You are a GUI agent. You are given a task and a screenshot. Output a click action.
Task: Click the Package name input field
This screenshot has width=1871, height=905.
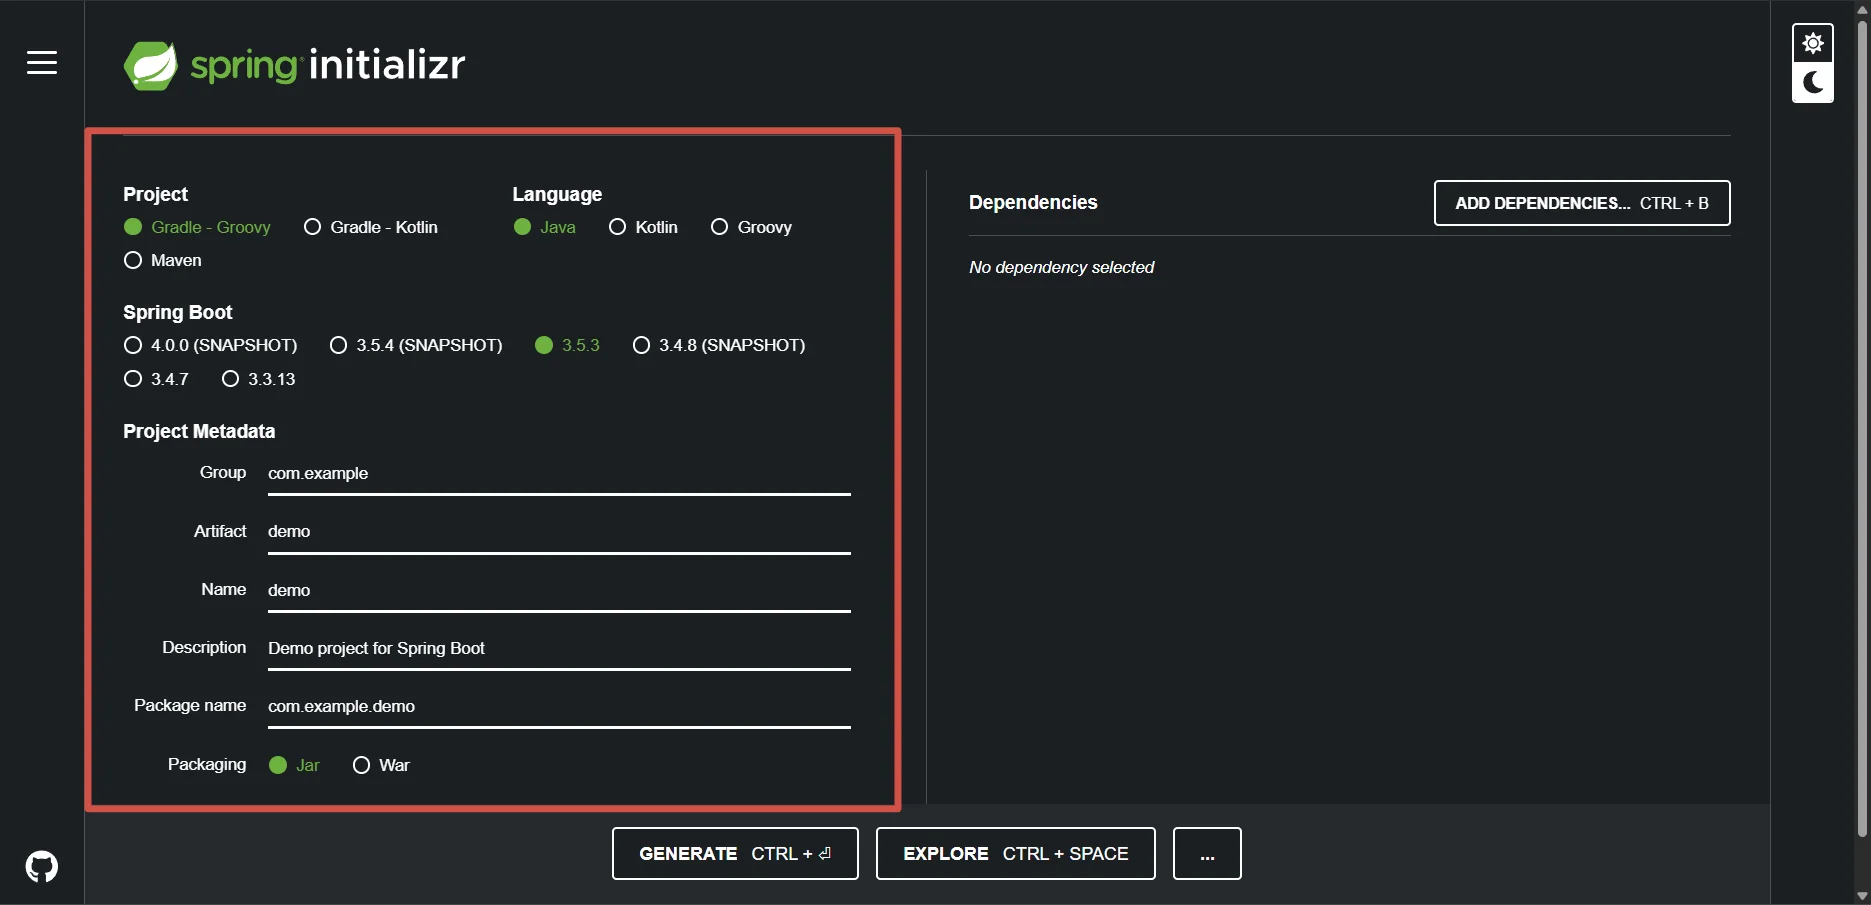point(559,706)
